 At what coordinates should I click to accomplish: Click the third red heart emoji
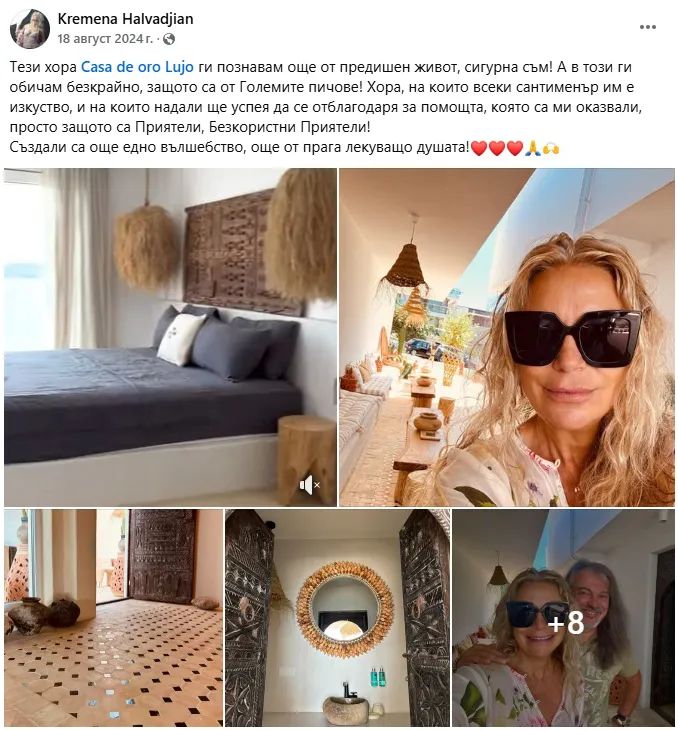(x=515, y=149)
